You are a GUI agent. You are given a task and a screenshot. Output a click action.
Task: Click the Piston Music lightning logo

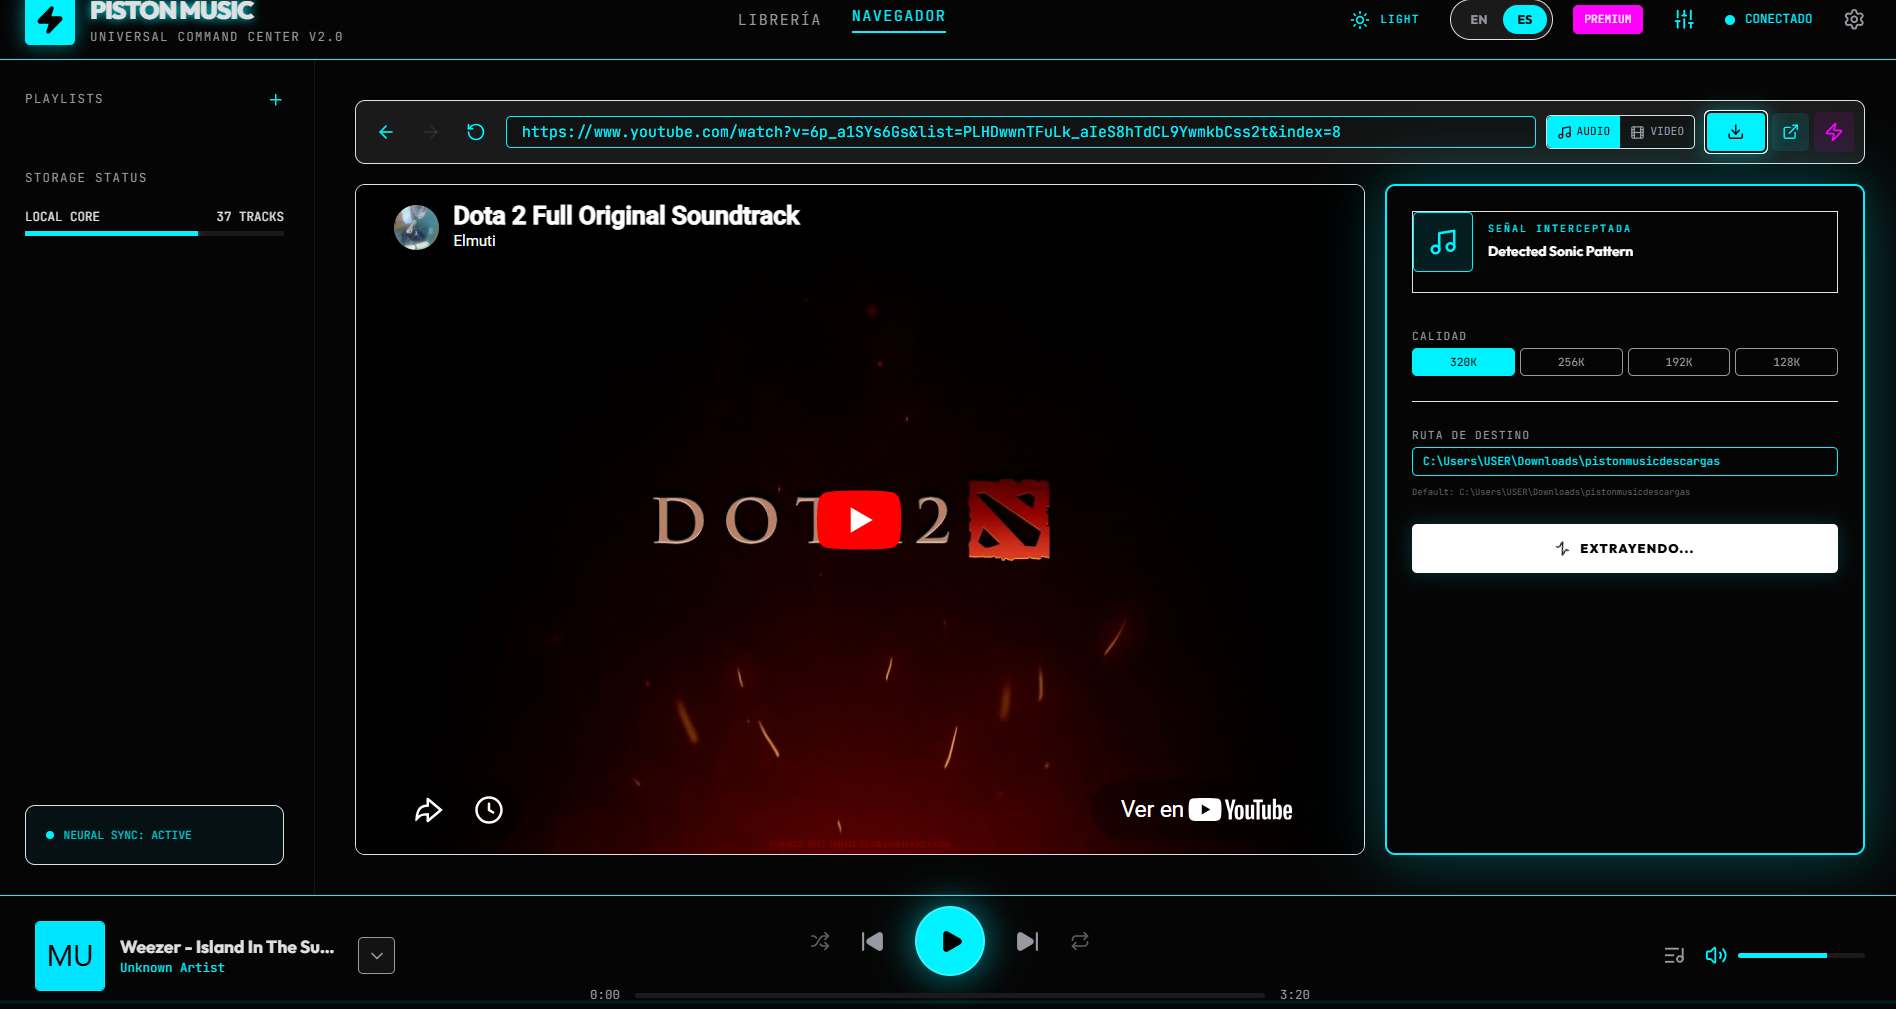point(50,21)
